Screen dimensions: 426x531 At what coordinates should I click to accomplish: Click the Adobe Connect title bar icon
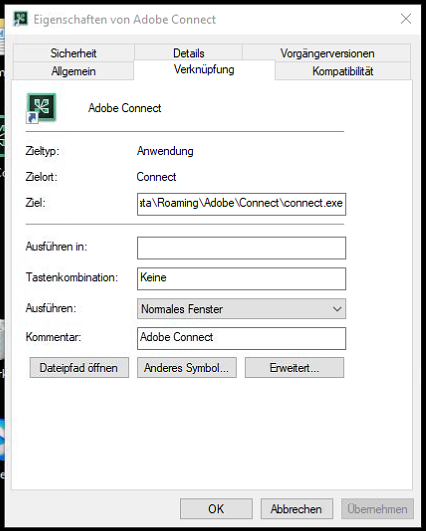[20, 19]
